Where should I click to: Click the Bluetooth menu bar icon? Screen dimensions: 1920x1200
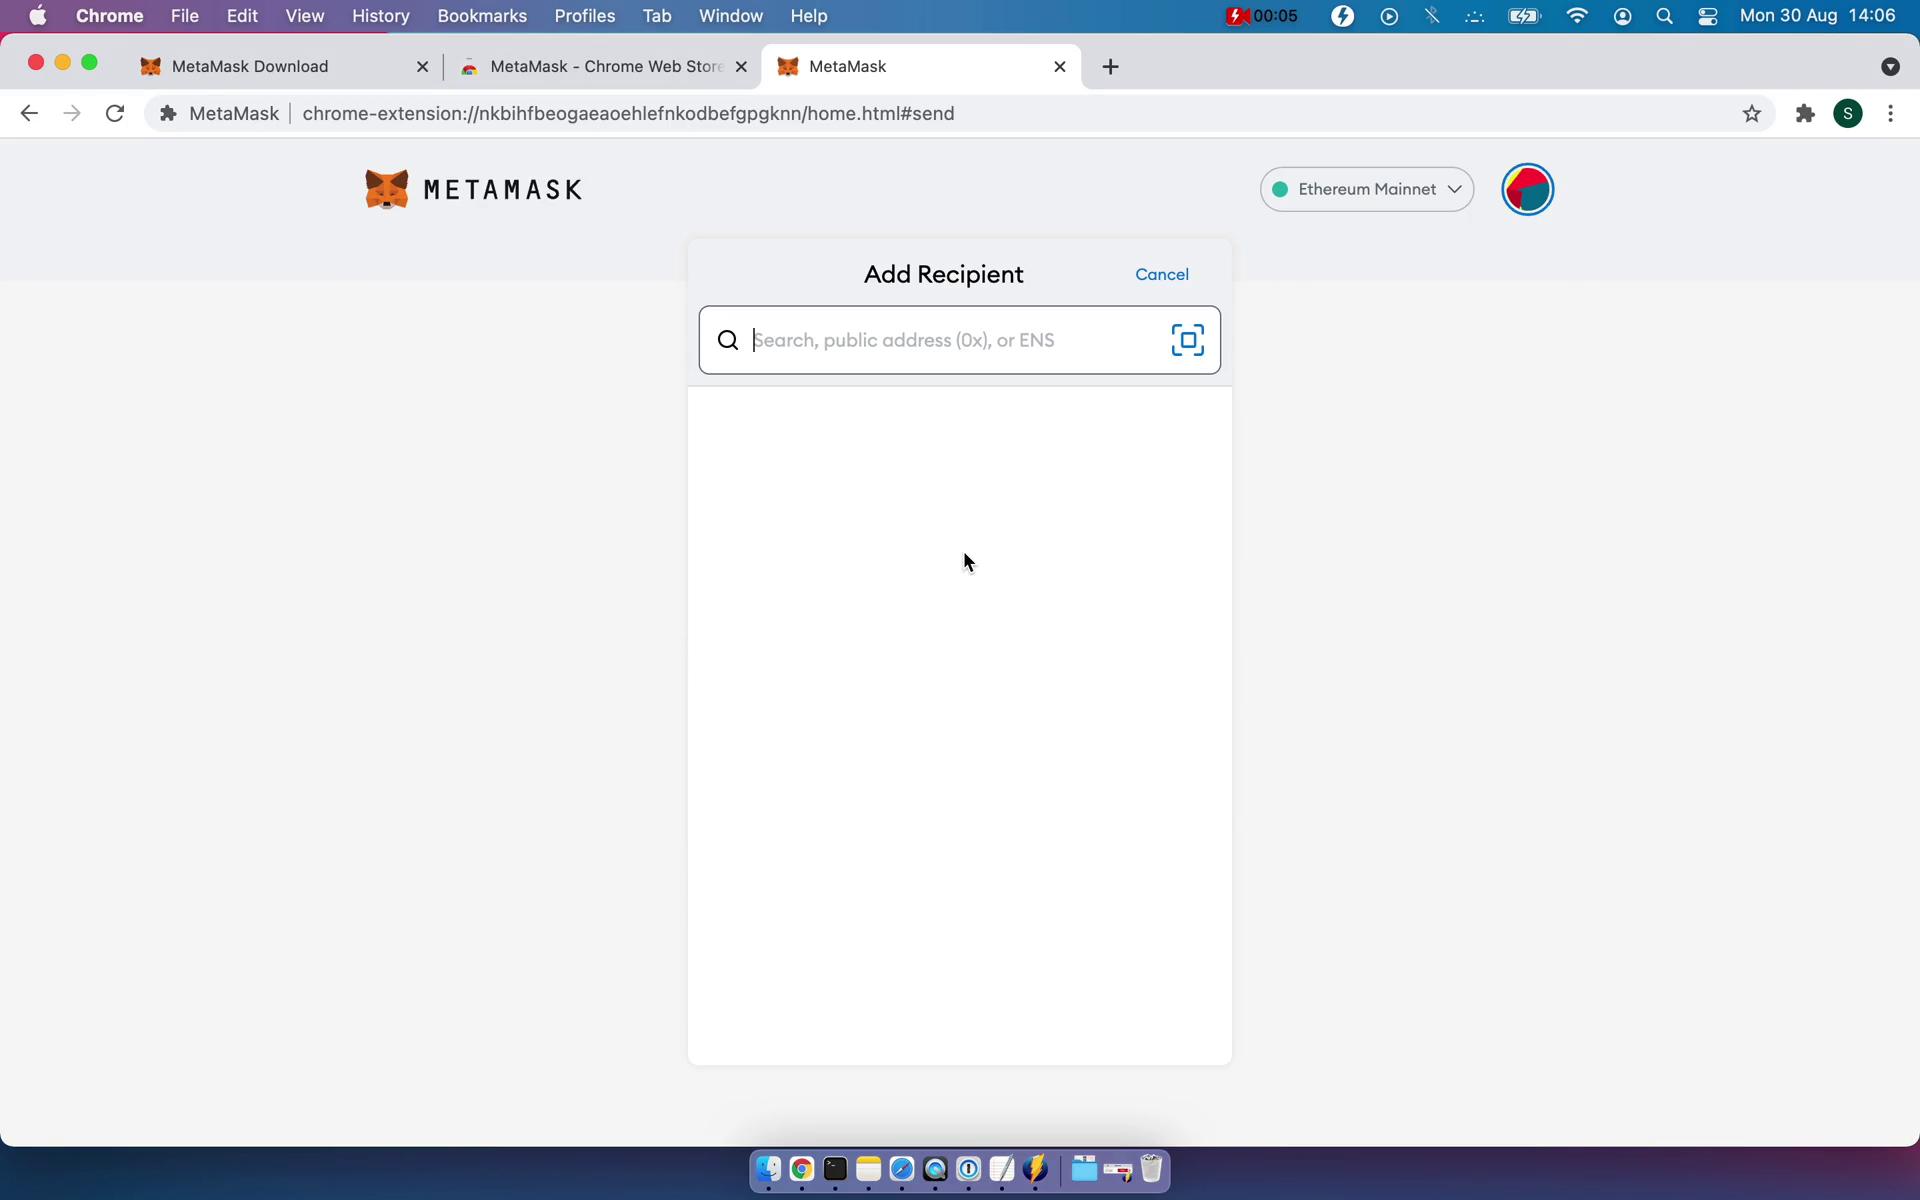click(1432, 16)
